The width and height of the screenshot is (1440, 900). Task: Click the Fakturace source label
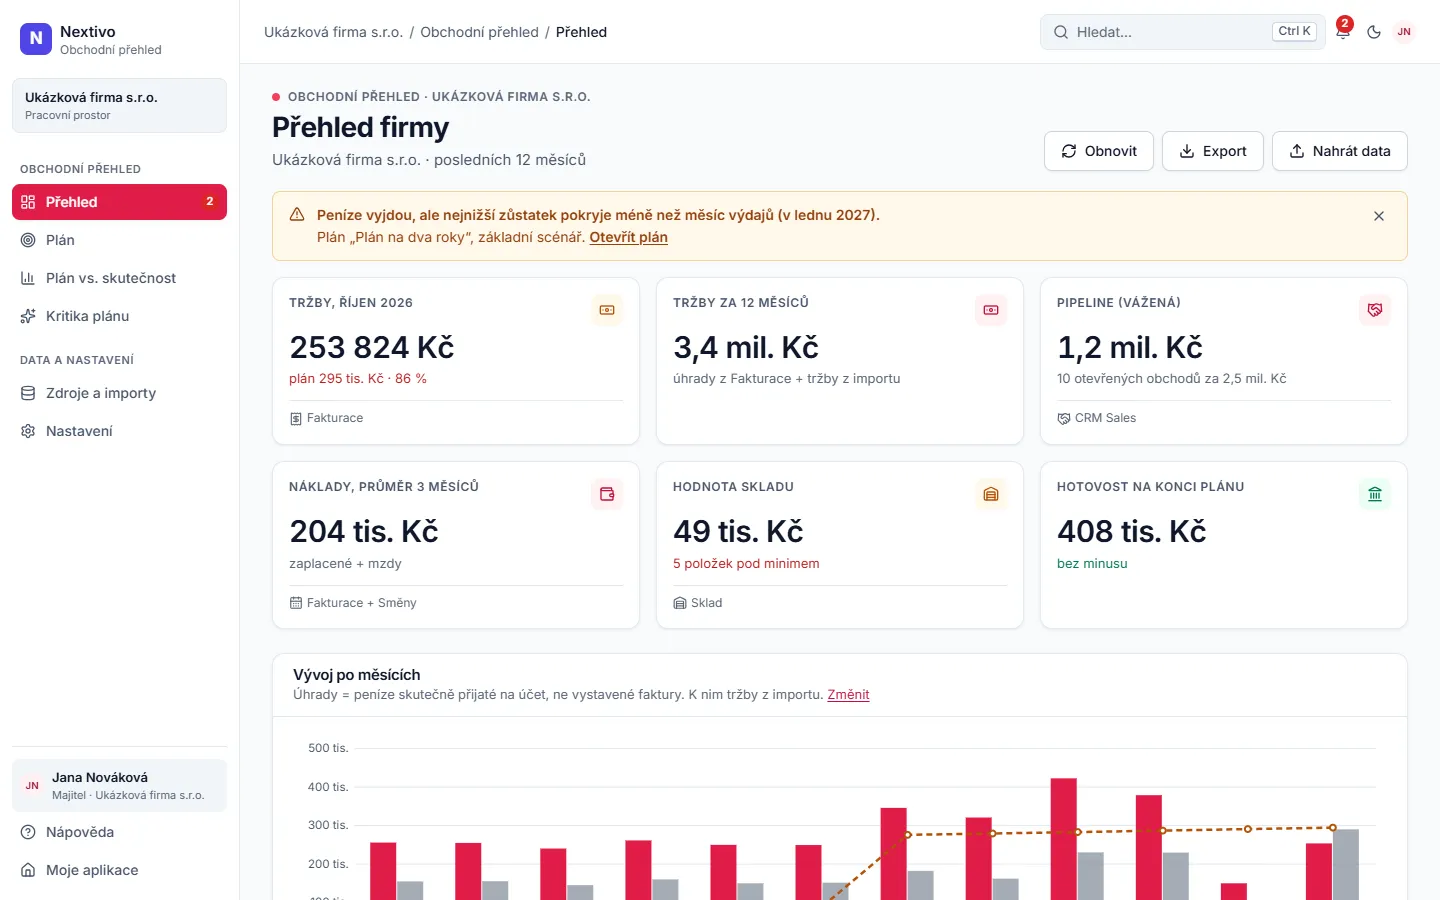[x=326, y=418]
